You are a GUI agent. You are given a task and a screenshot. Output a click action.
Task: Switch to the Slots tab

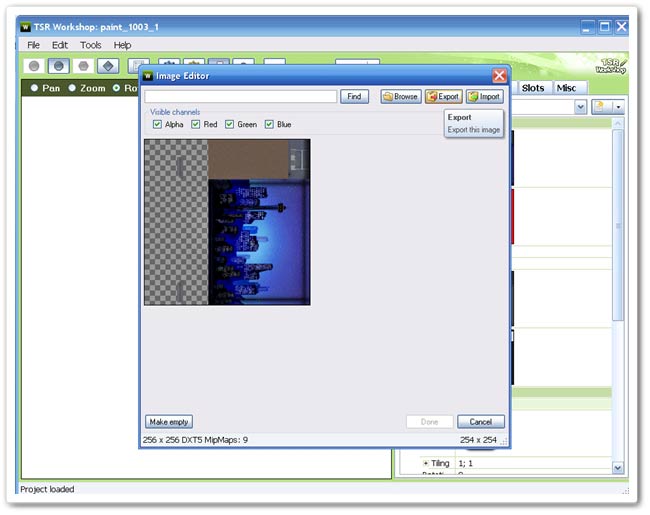tap(533, 88)
